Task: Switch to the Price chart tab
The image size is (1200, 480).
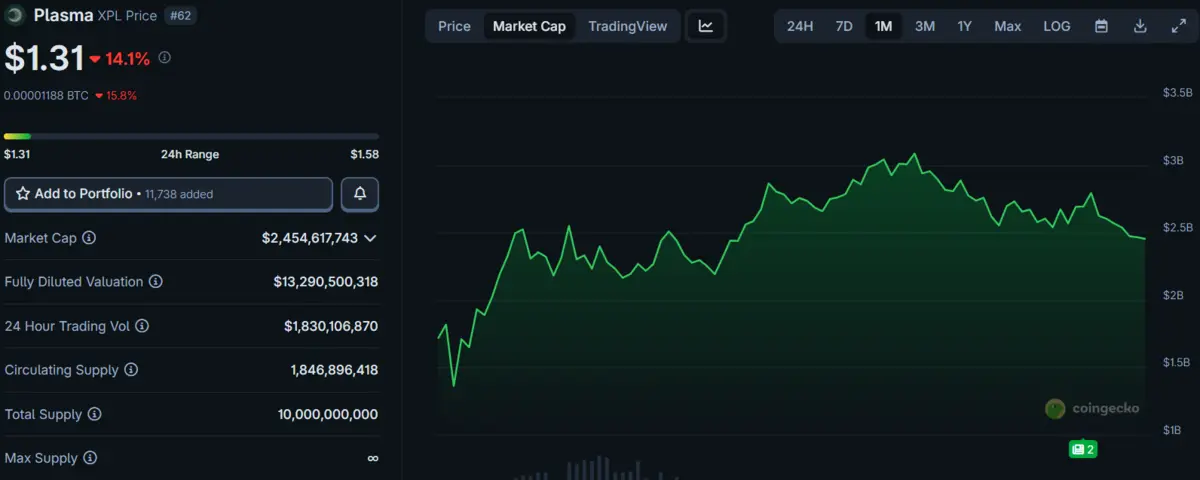Action: [x=454, y=26]
